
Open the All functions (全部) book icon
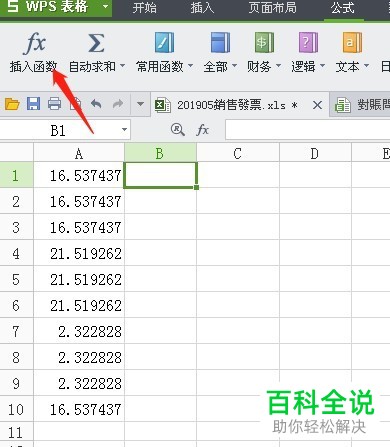[220, 42]
